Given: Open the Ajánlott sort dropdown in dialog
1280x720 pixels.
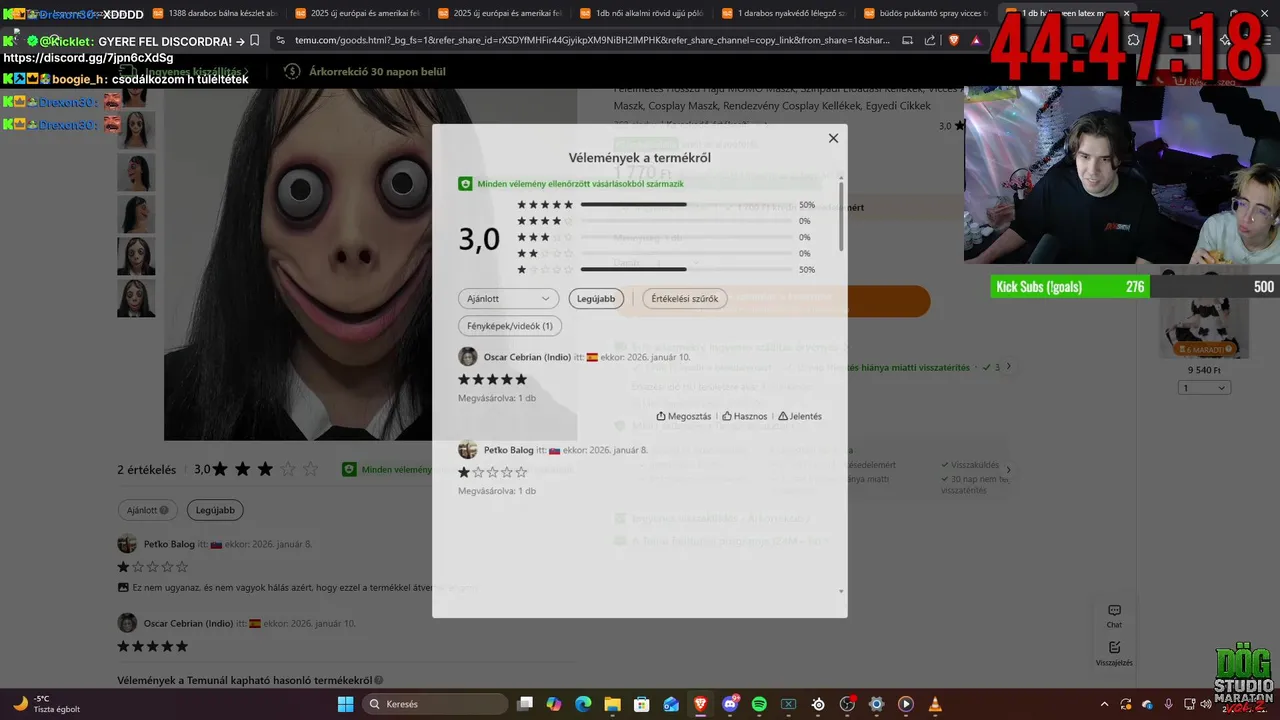Looking at the screenshot, I should [508, 298].
